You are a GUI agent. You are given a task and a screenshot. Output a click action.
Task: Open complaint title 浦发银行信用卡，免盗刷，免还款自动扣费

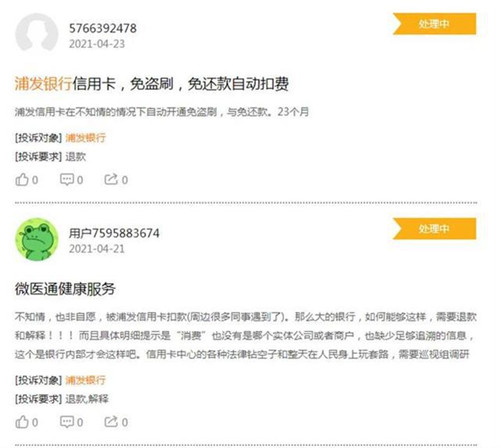coord(152,84)
